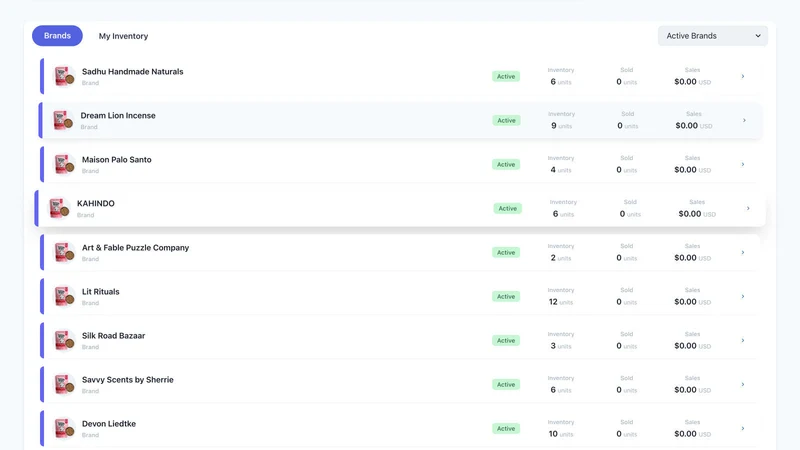Open Sadhu Handmade Naturals brand name
800x450 pixels.
coord(133,71)
